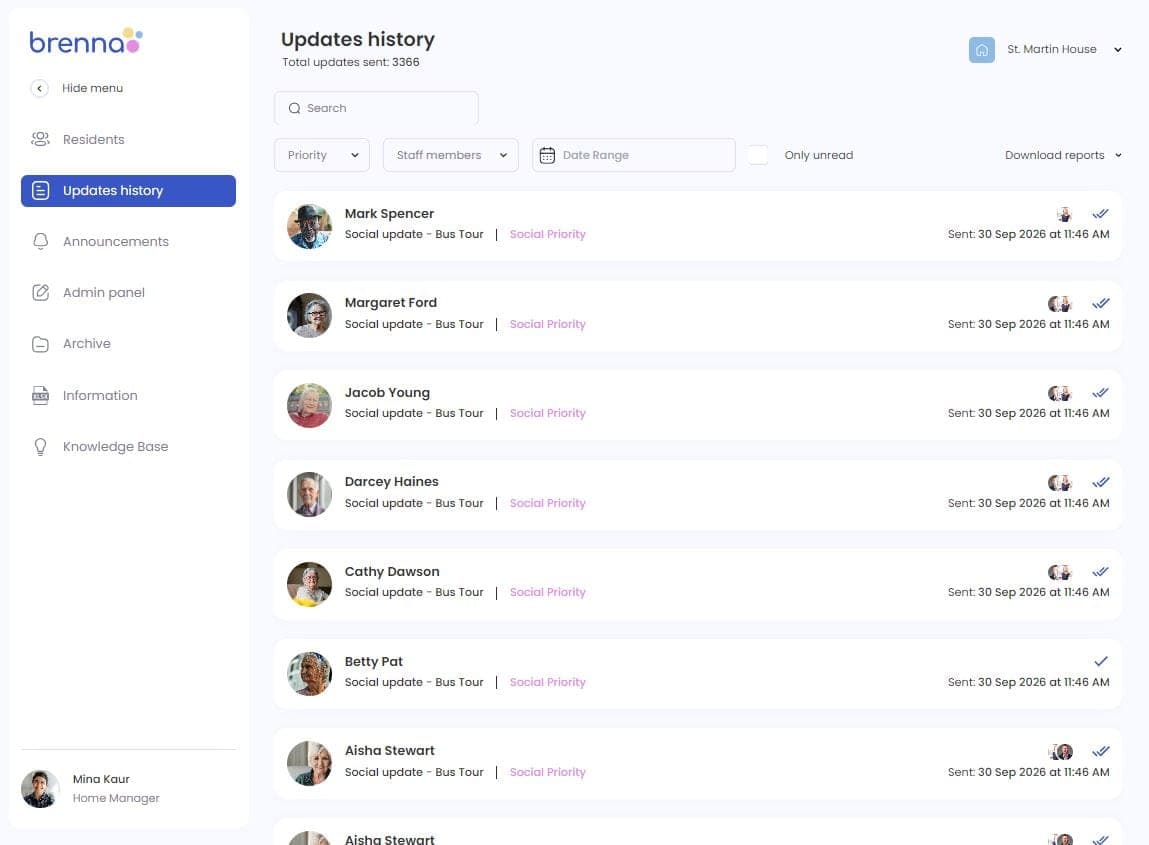Open Mark Spencer's name link

click(x=389, y=213)
